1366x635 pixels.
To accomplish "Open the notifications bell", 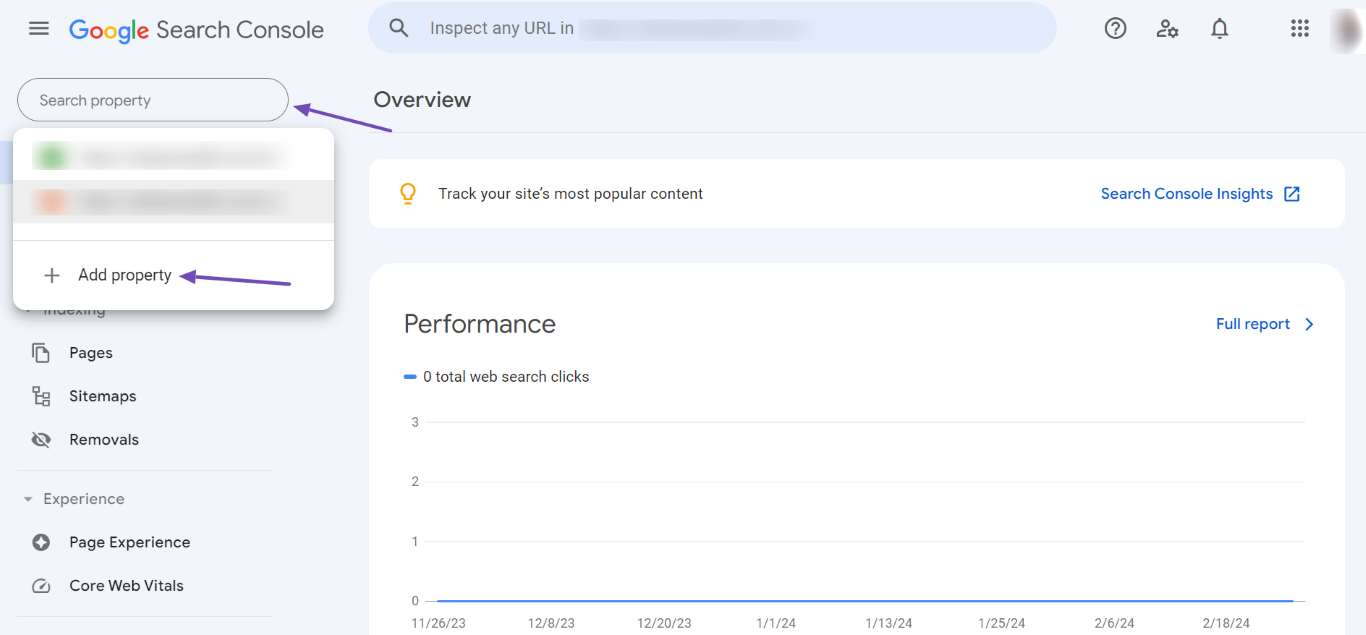I will pos(1219,29).
